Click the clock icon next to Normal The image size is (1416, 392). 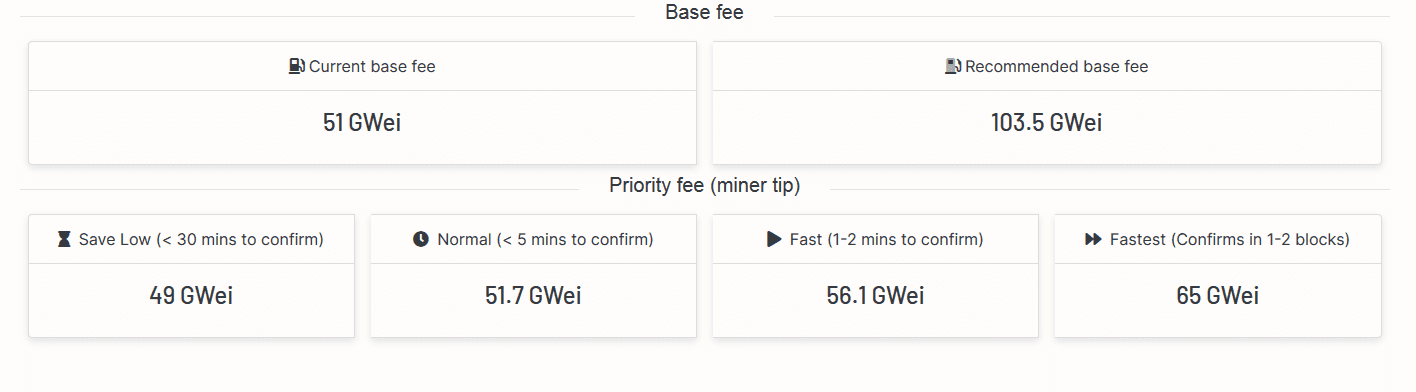pos(421,240)
